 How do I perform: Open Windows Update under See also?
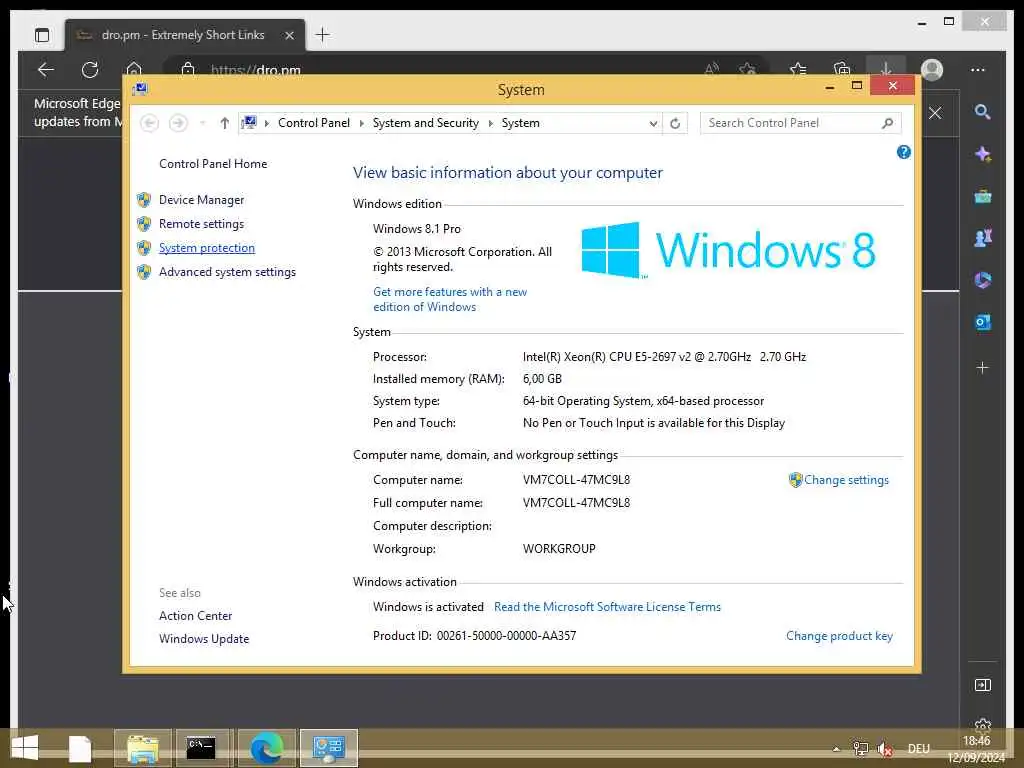[204, 639]
